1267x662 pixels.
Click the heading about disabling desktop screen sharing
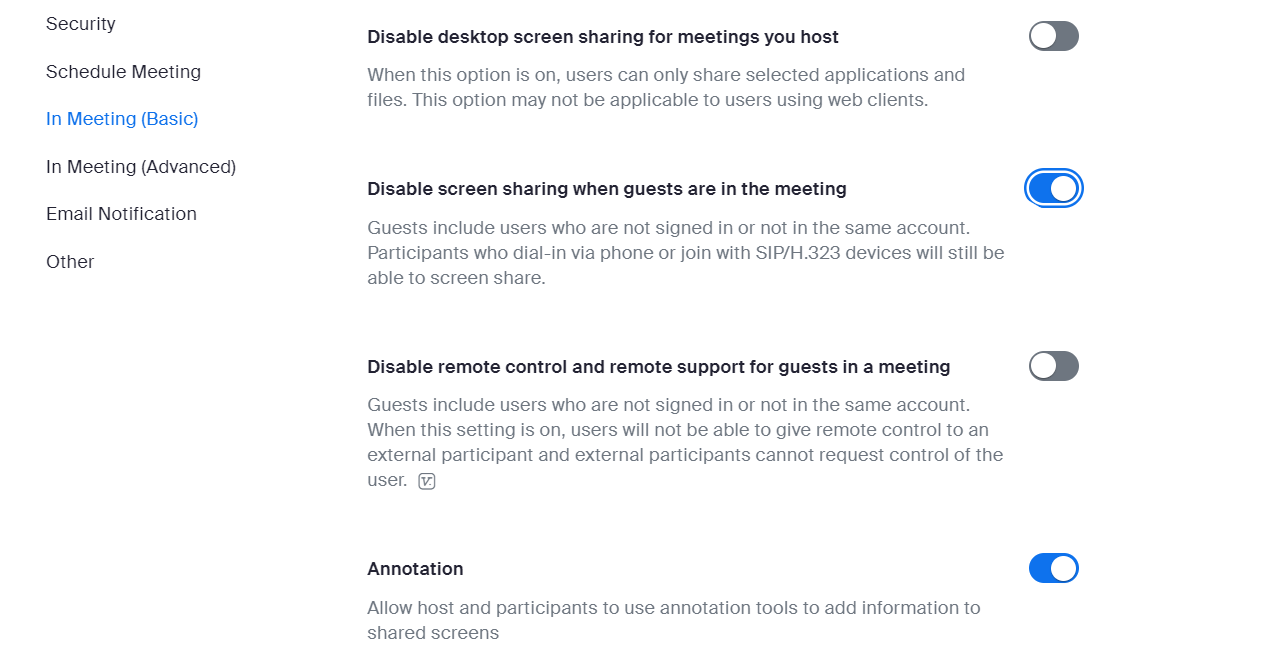[603, 36]
